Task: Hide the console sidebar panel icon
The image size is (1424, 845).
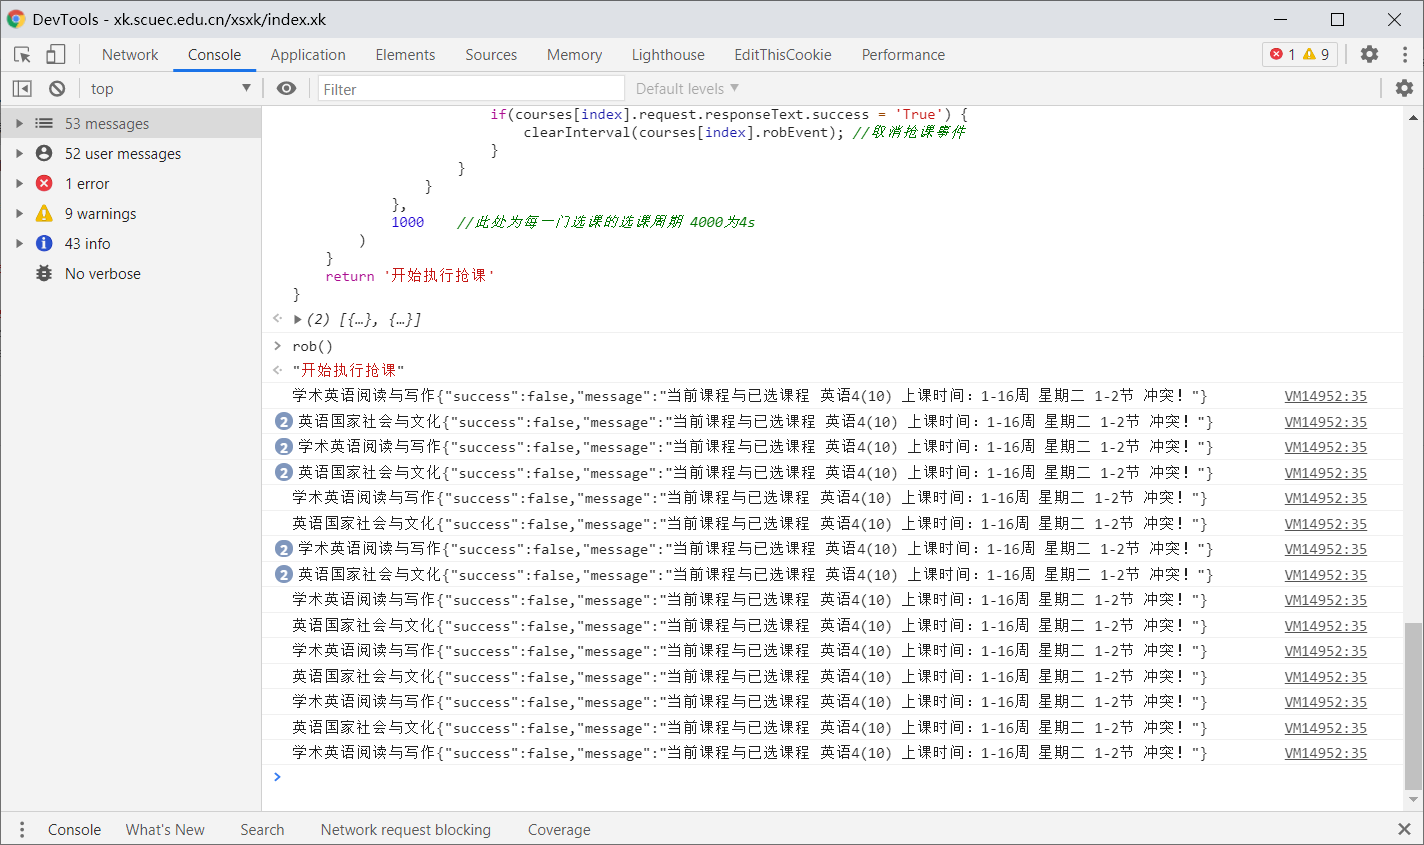Action: [22, 89]
